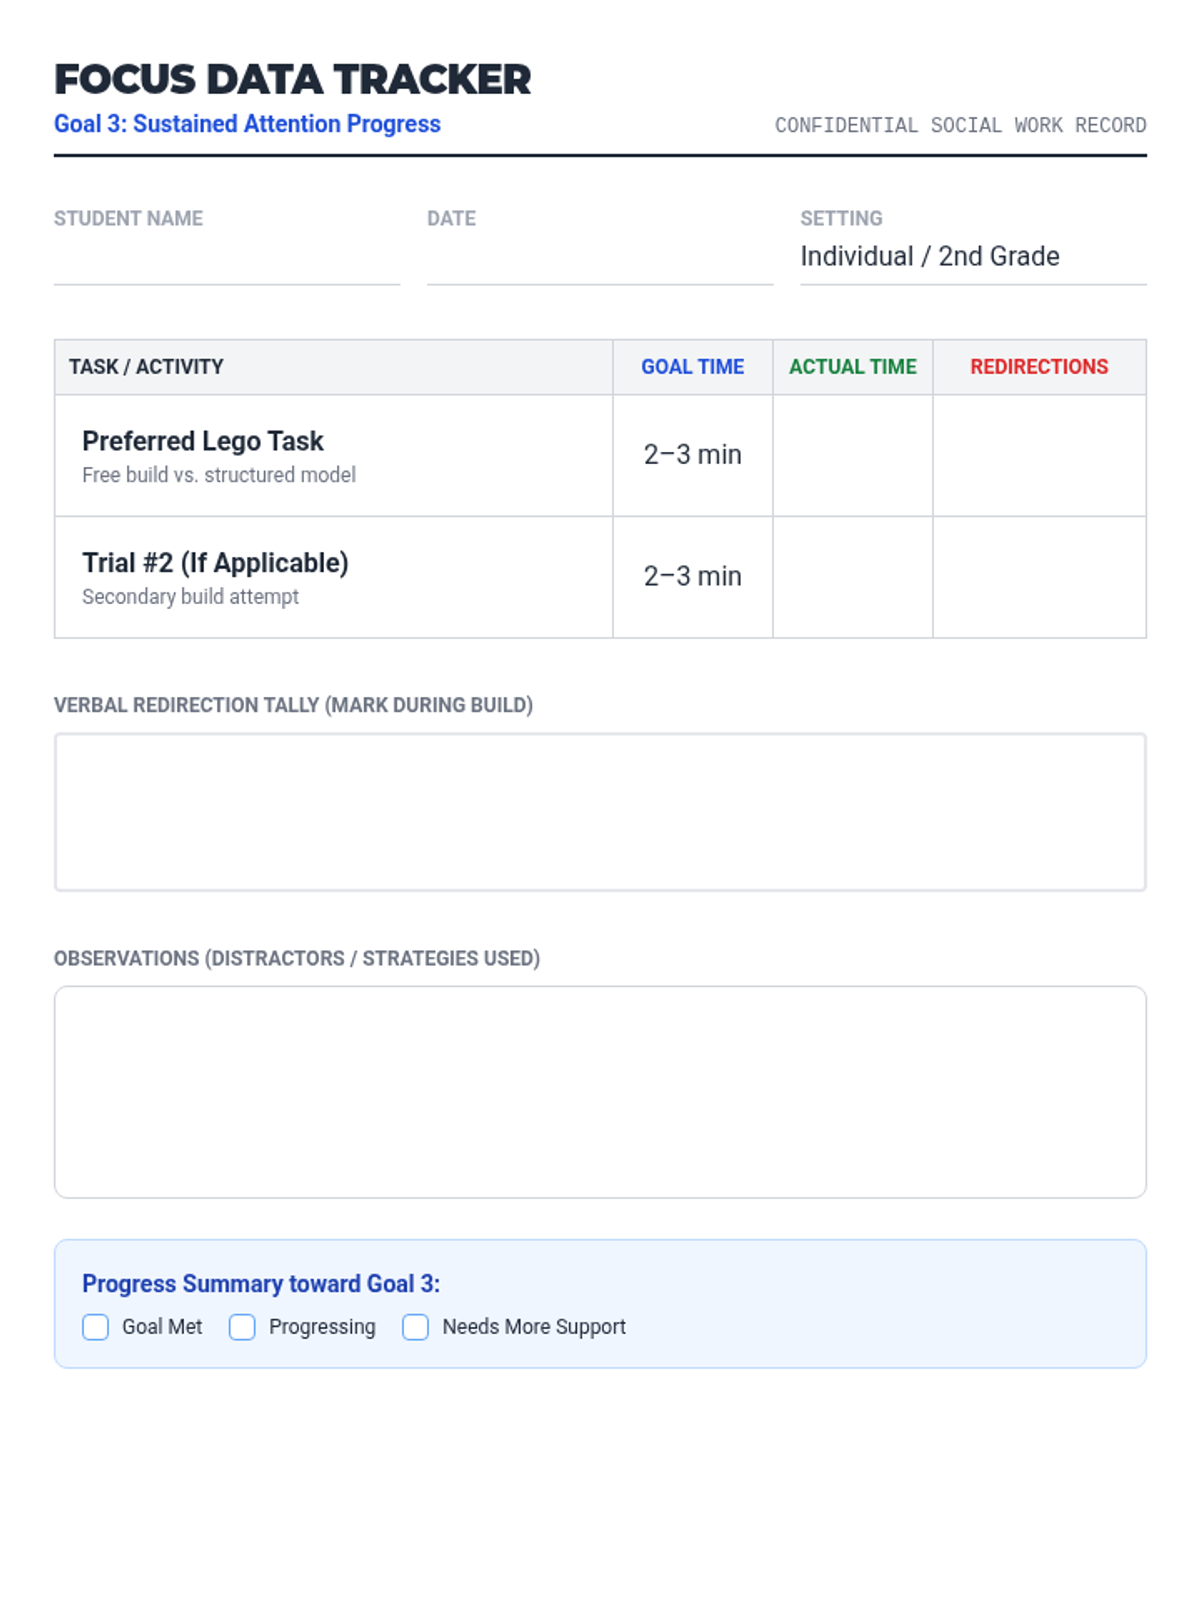Image resolution: width=1200 pixels, height=1600 pixels.
Task: Click the Goal Time column header
Action: coord(692,367)
